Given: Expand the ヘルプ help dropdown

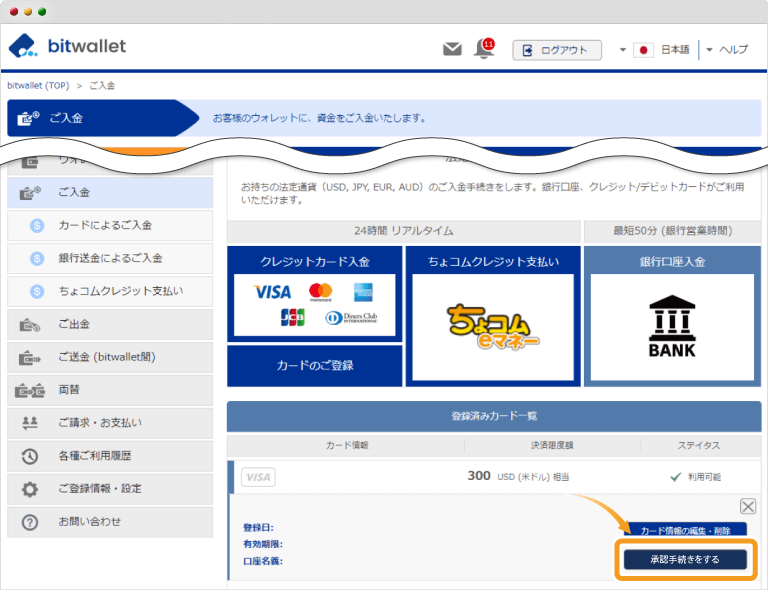Looking at the screenshot, I should tap(727, 49).
